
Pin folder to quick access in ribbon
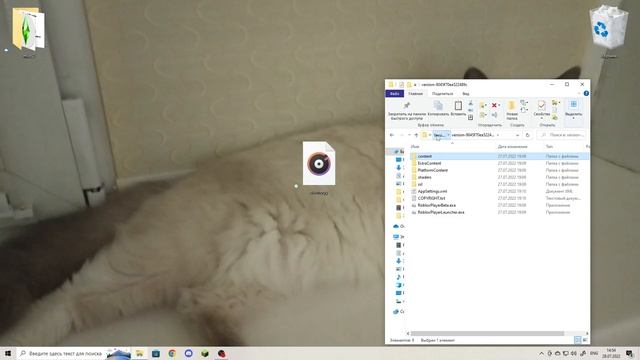click(407, 110)
